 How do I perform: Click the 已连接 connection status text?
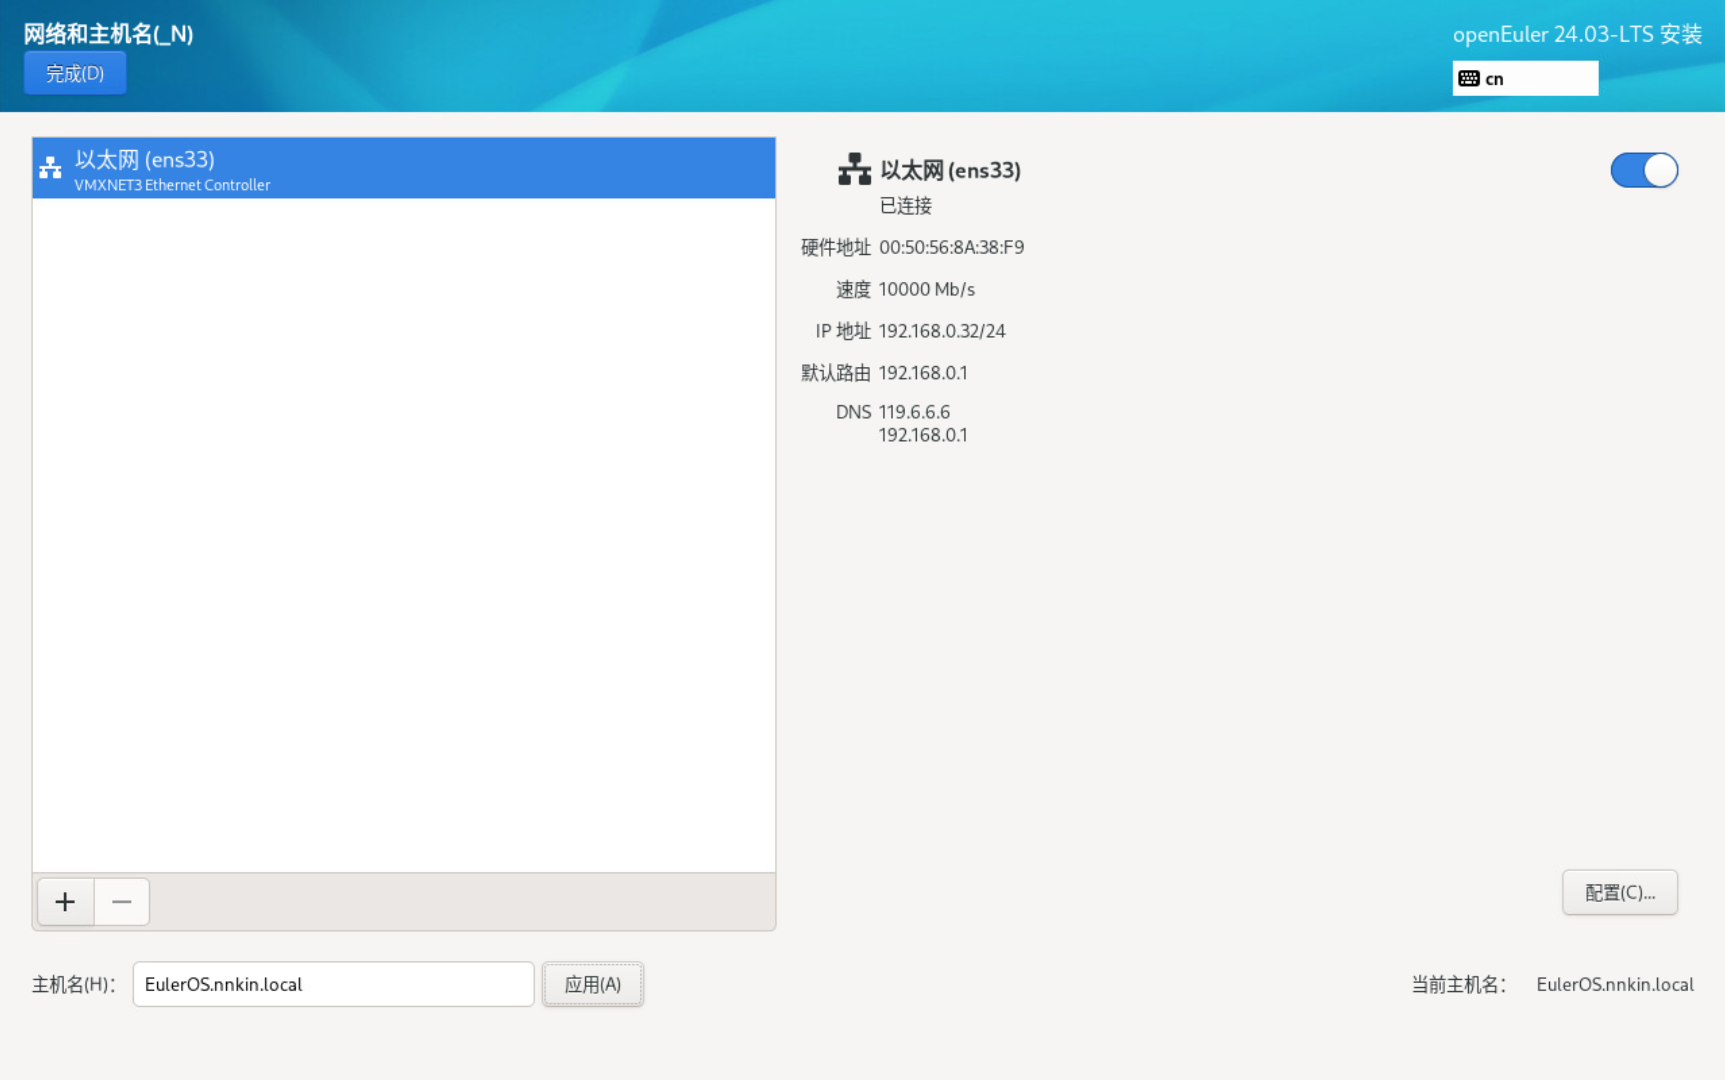[905, 206]
